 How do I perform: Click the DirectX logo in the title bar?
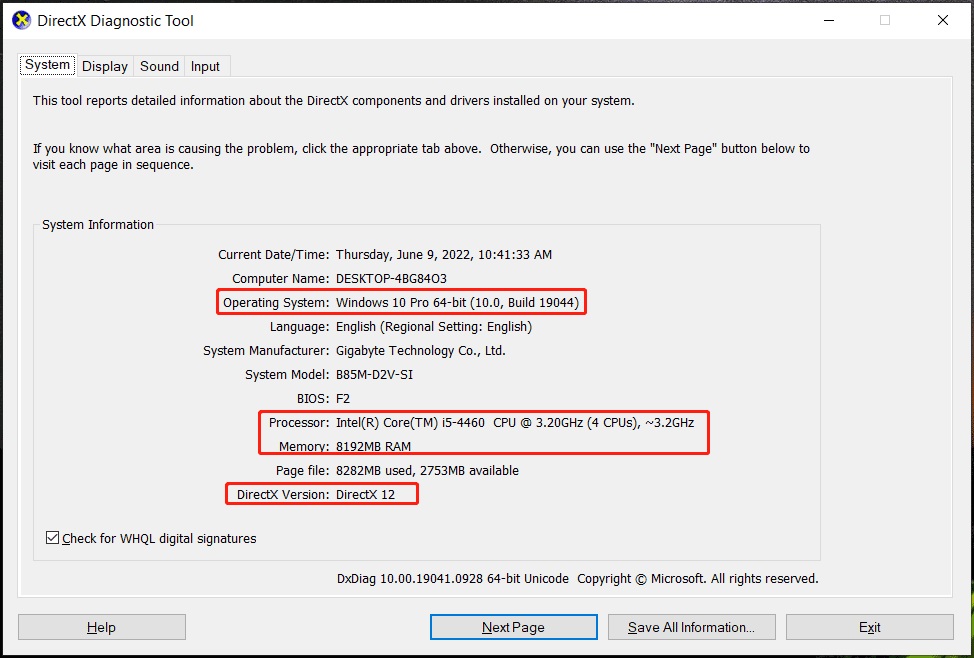21,19
